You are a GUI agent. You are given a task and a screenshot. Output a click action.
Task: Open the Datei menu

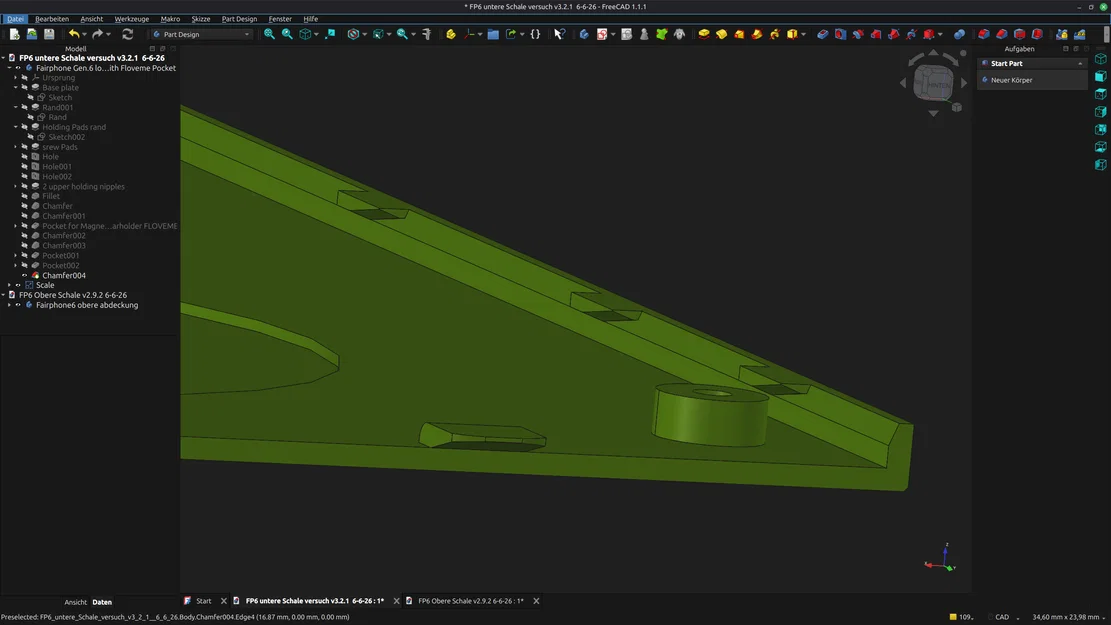point(15,19)
